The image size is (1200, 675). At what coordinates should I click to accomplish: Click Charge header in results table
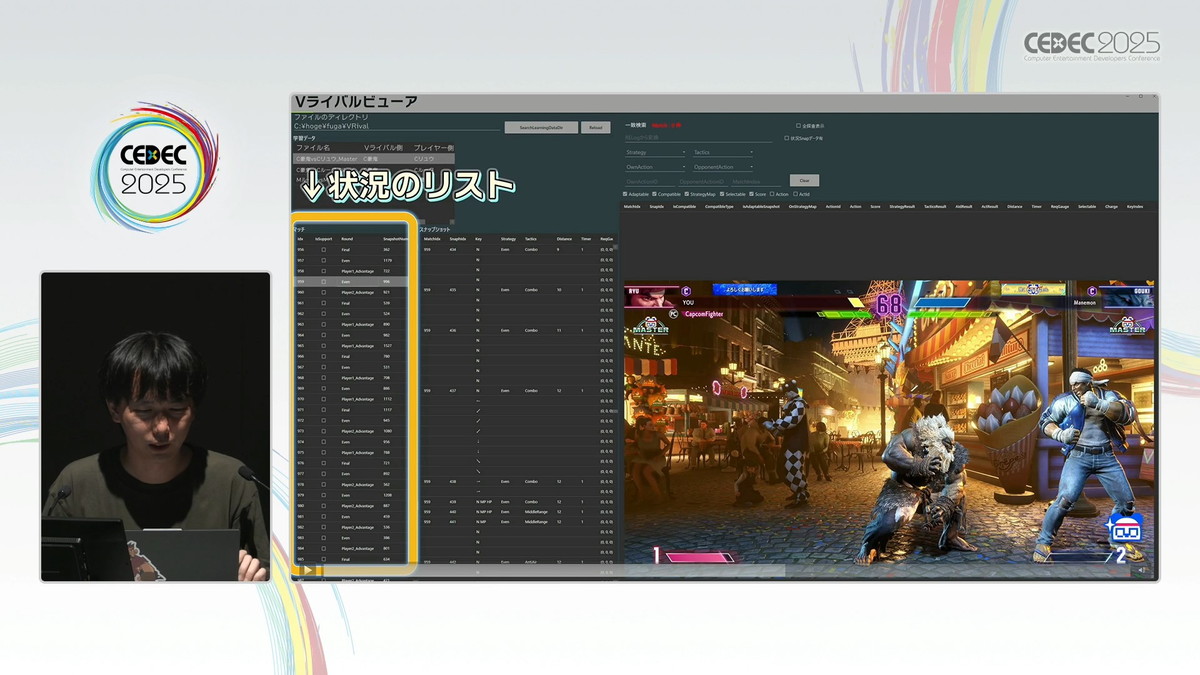point(1111,206)
